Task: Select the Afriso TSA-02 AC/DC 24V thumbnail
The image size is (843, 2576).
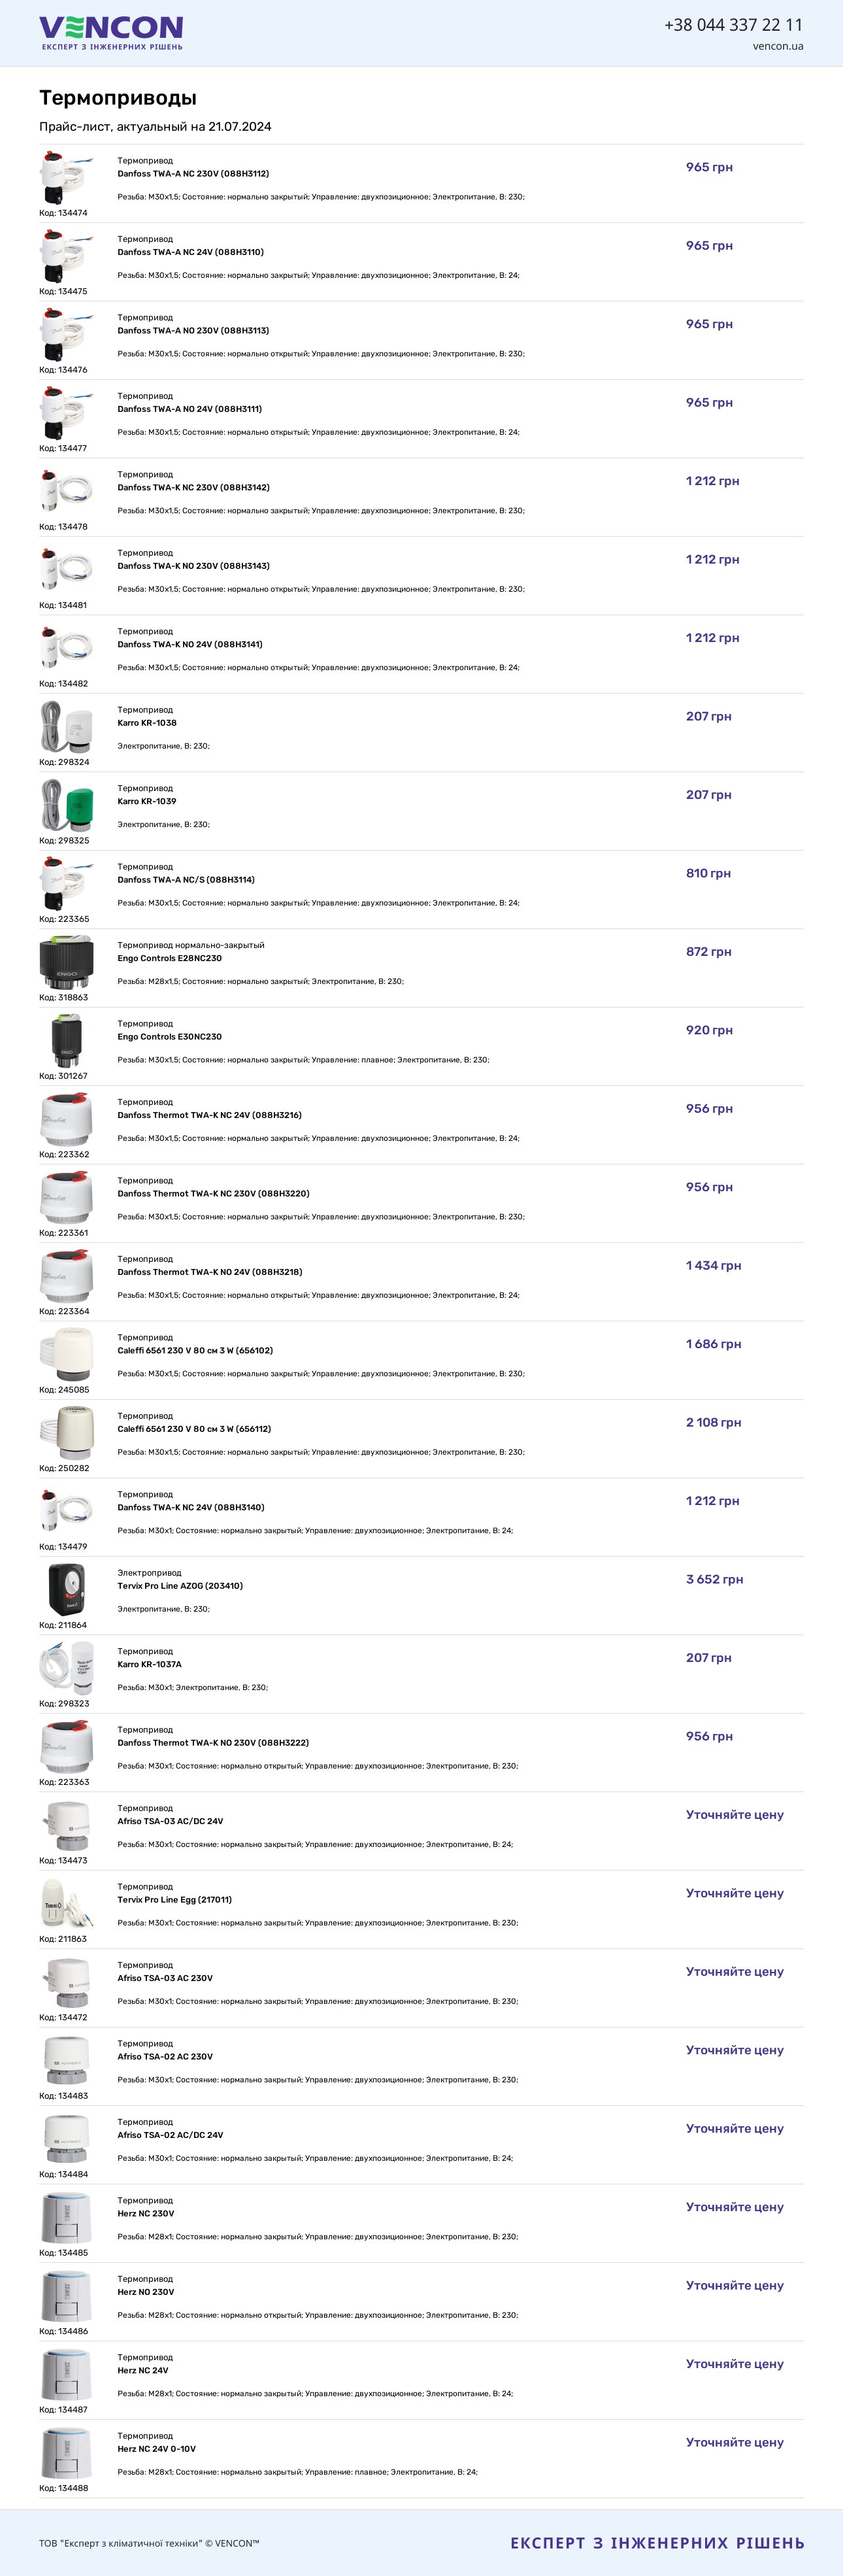Action: tap(67, 2139)
